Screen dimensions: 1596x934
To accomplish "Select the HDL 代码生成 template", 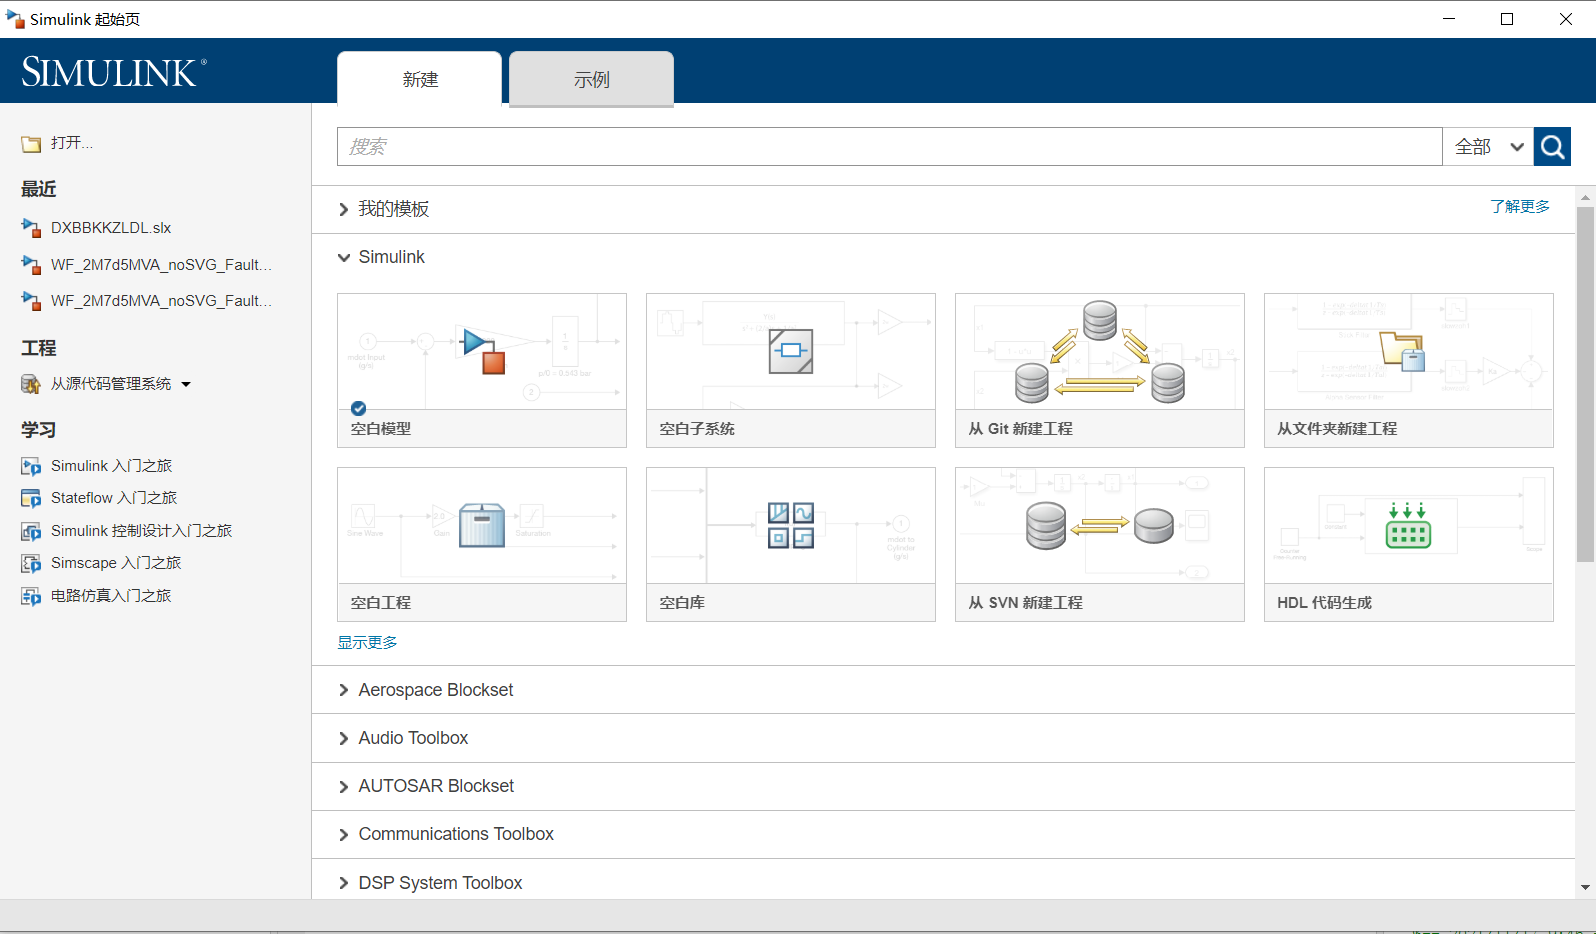I will click(1409, 544).
